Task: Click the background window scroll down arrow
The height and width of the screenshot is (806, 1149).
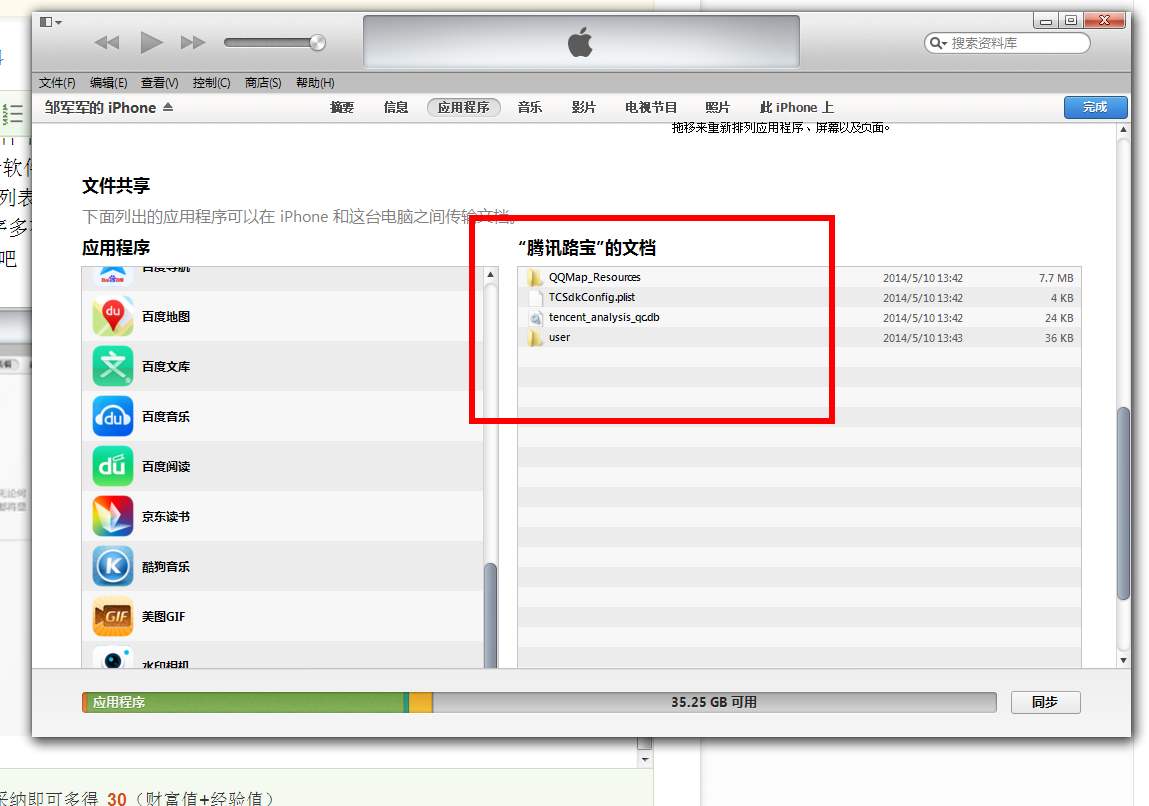Action: tap(645, 759)
